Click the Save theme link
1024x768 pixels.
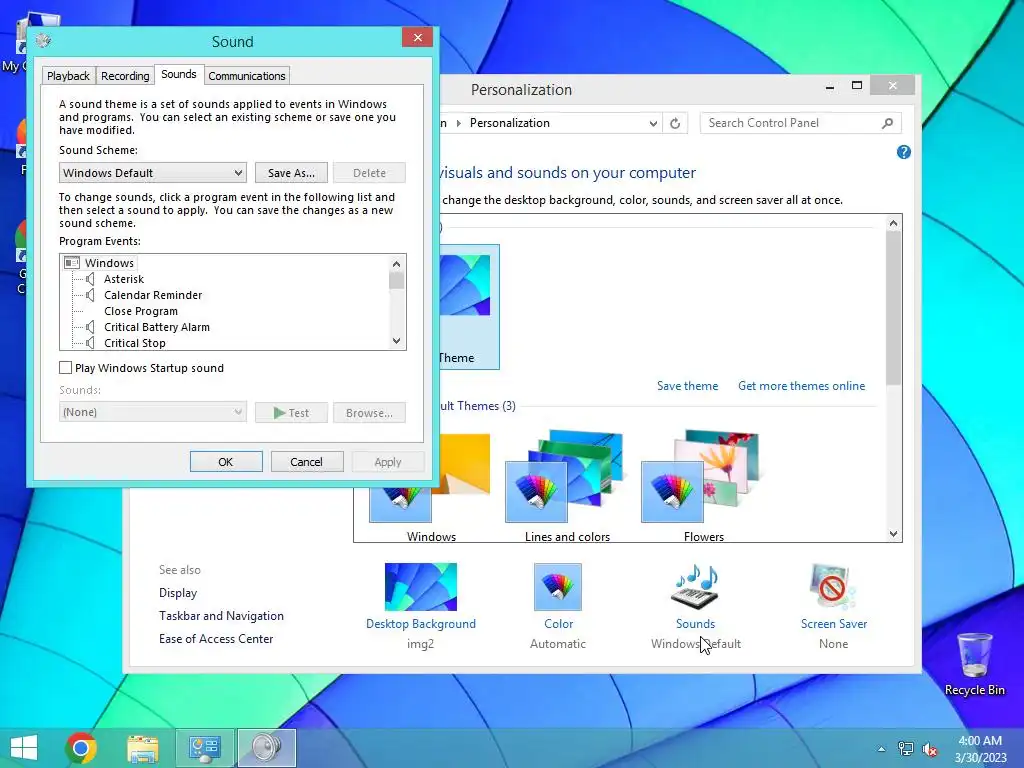point(687,386)
